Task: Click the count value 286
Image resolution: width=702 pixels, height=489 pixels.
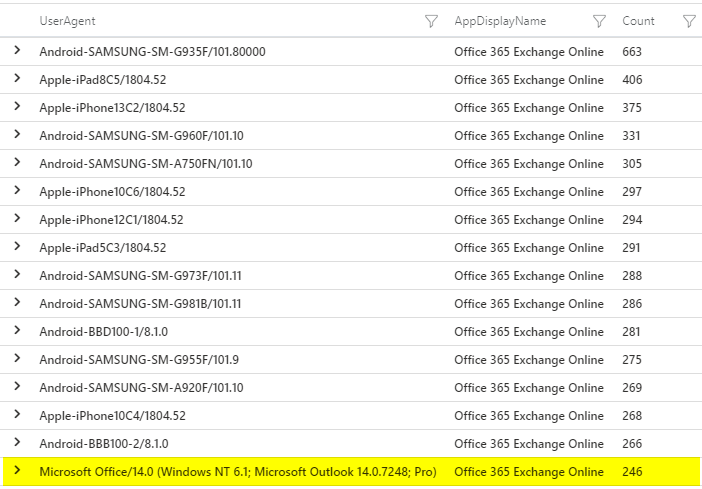Action: coord(632,304)
